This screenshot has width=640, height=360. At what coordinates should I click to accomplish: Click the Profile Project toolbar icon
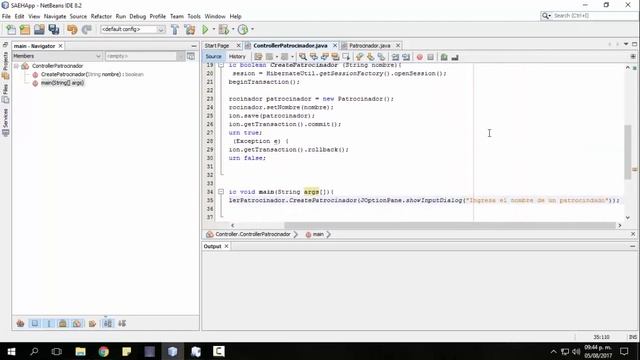(x=243, y=29)
